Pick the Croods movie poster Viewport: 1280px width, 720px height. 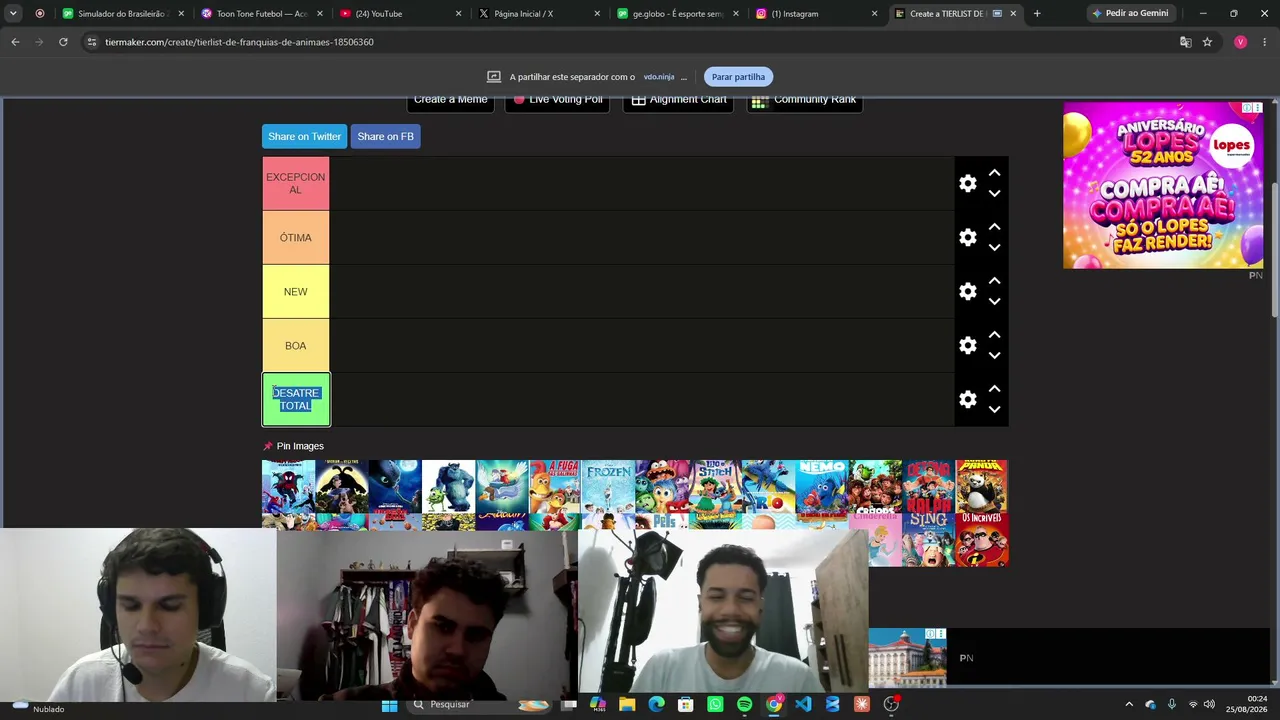pos(875,486)
